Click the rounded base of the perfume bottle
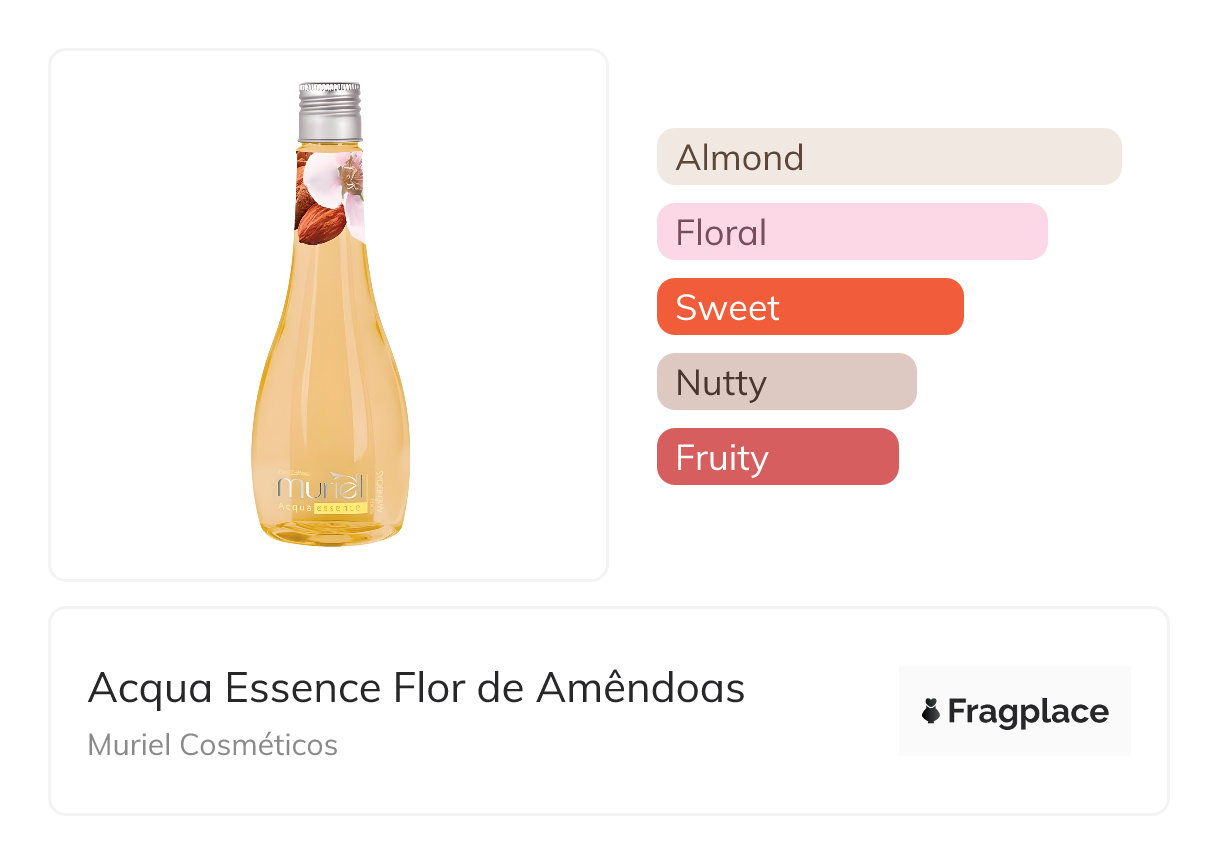The height and width of the screenshot is (864, 1218). click(x=329, y=533)
